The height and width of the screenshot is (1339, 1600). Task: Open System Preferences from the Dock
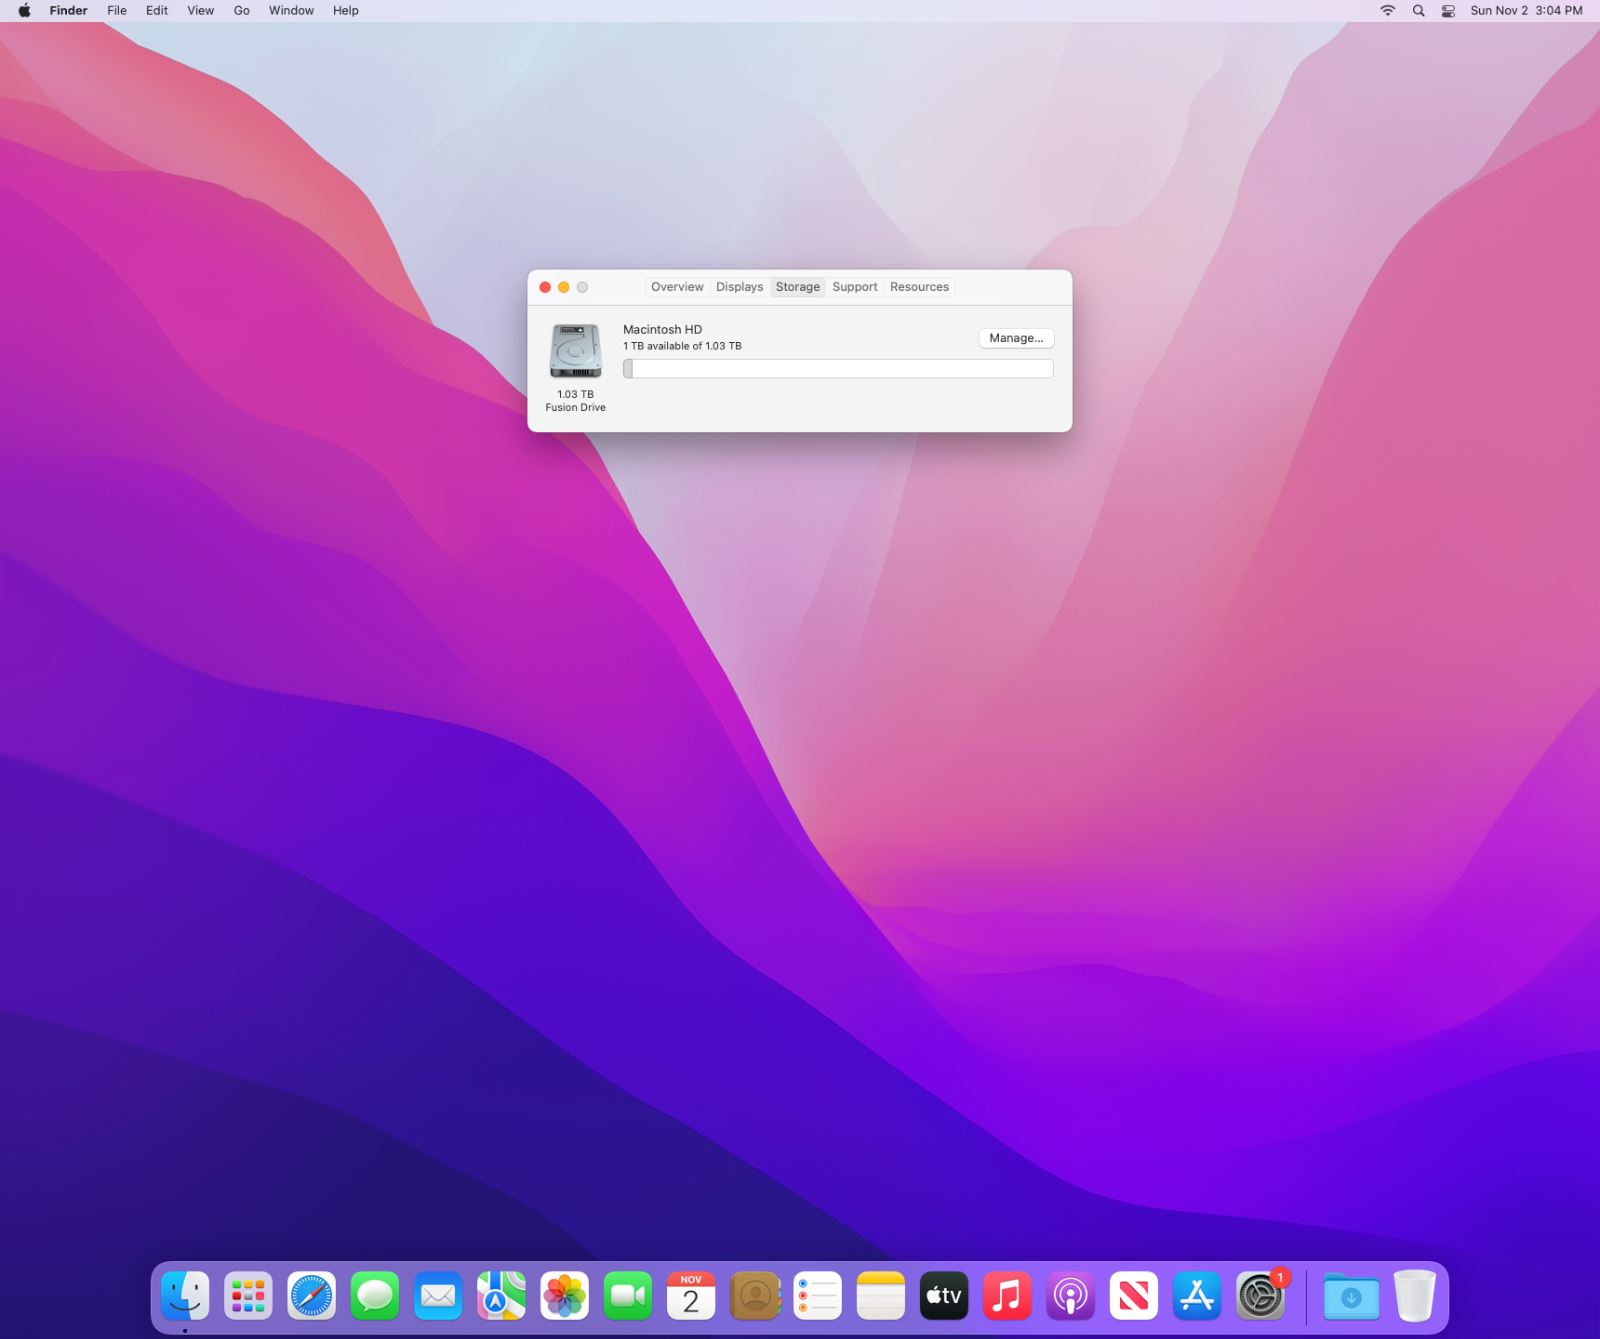[x=1260, y=1296]
